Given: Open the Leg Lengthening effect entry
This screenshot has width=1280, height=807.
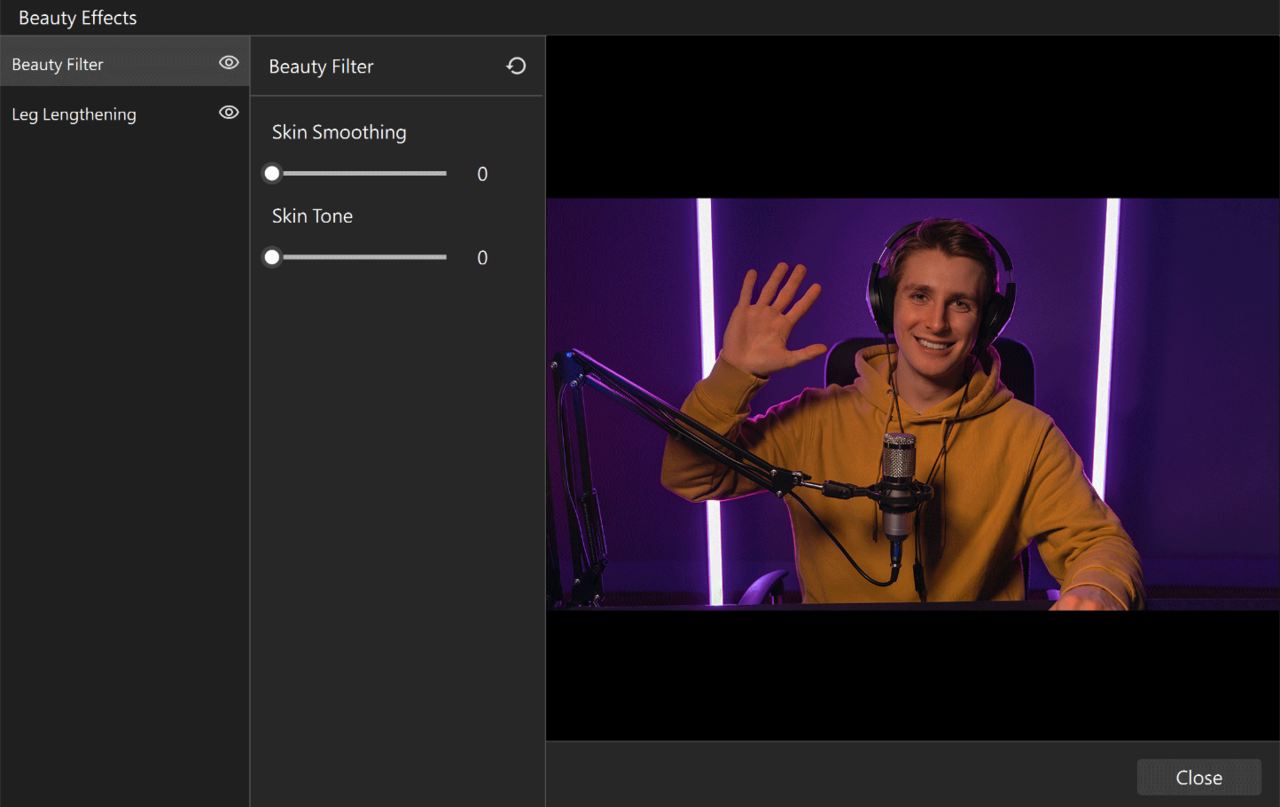Looking at the screenshot, I should coord(74,115).
